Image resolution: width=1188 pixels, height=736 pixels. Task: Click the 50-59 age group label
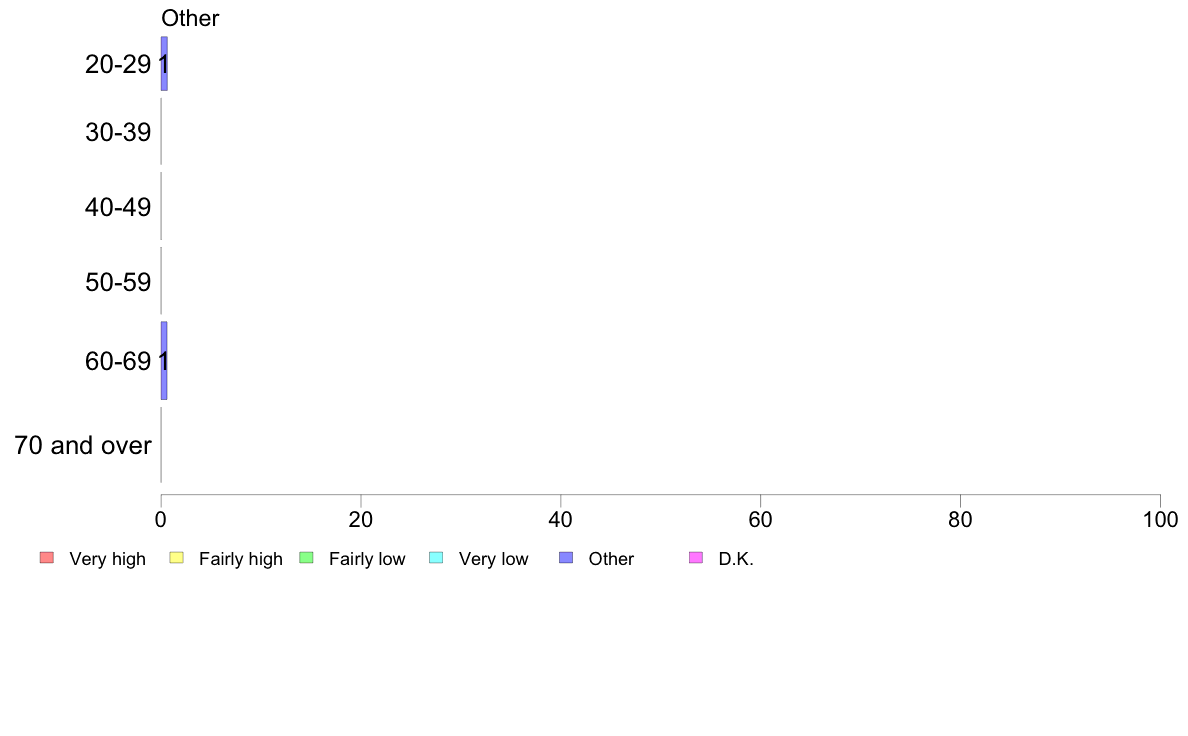(118, 282)
